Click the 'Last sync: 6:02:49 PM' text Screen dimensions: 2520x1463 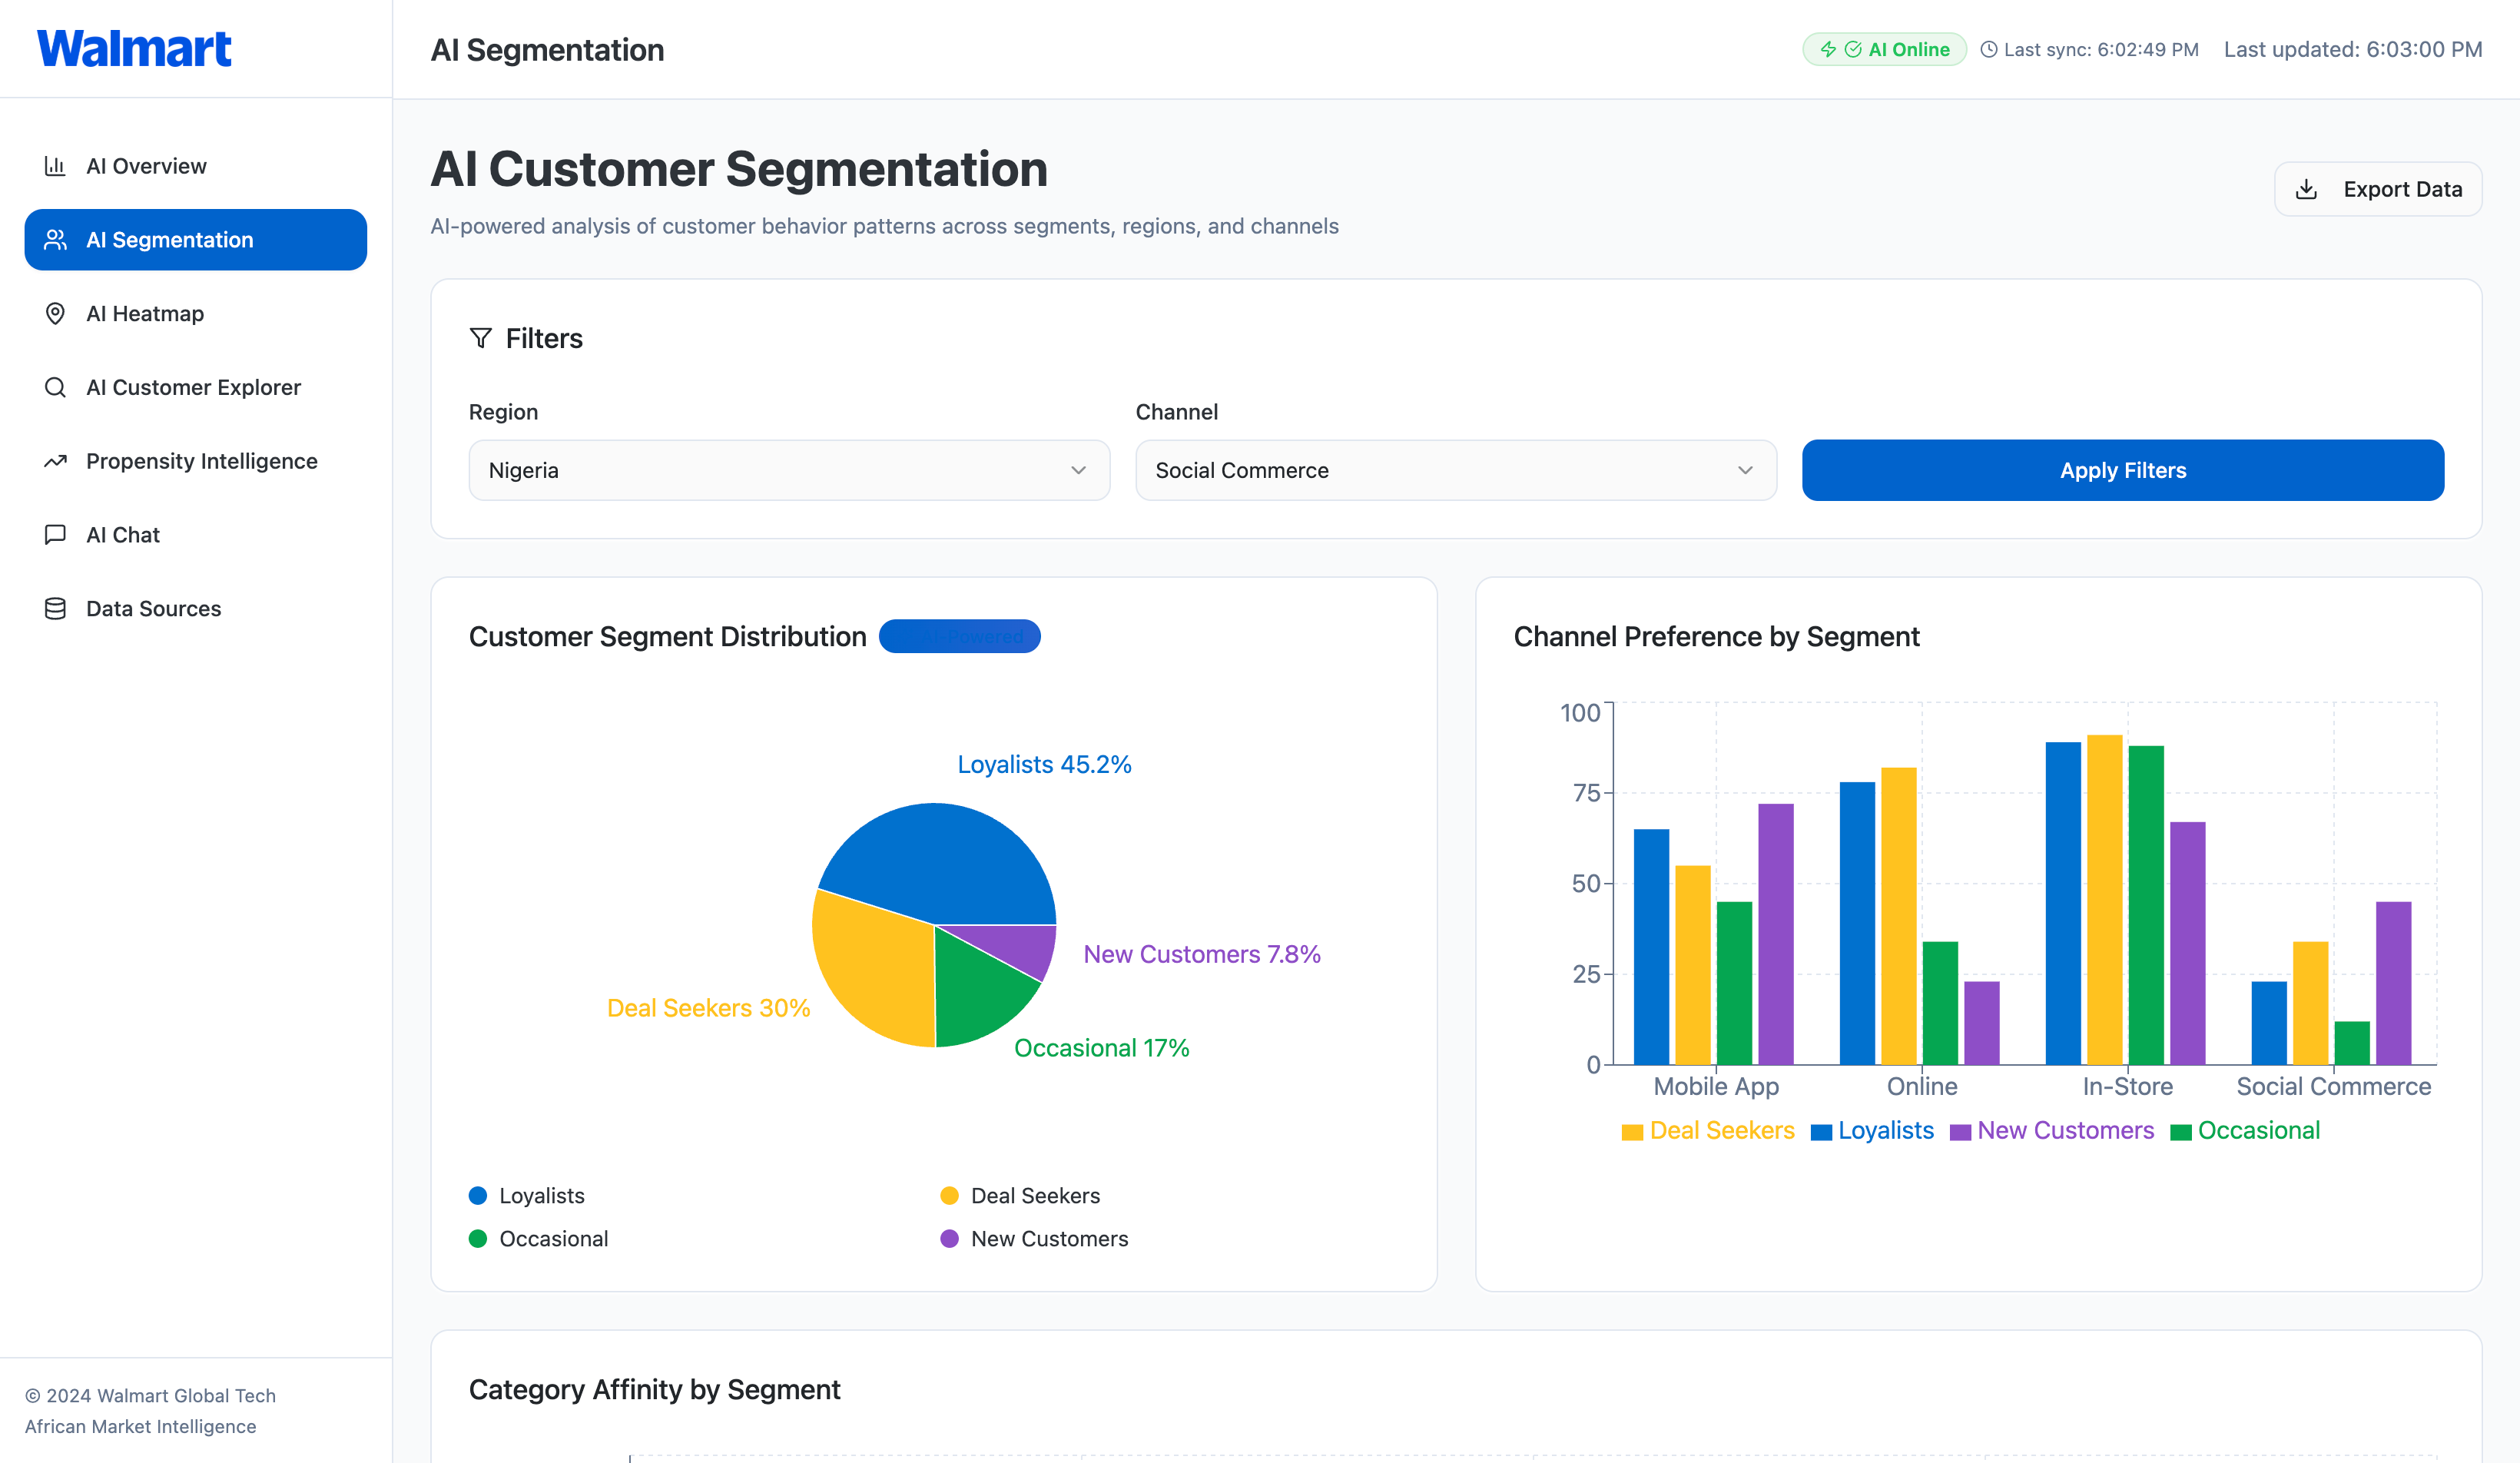pyautogui.click(x=2101, y=49)
